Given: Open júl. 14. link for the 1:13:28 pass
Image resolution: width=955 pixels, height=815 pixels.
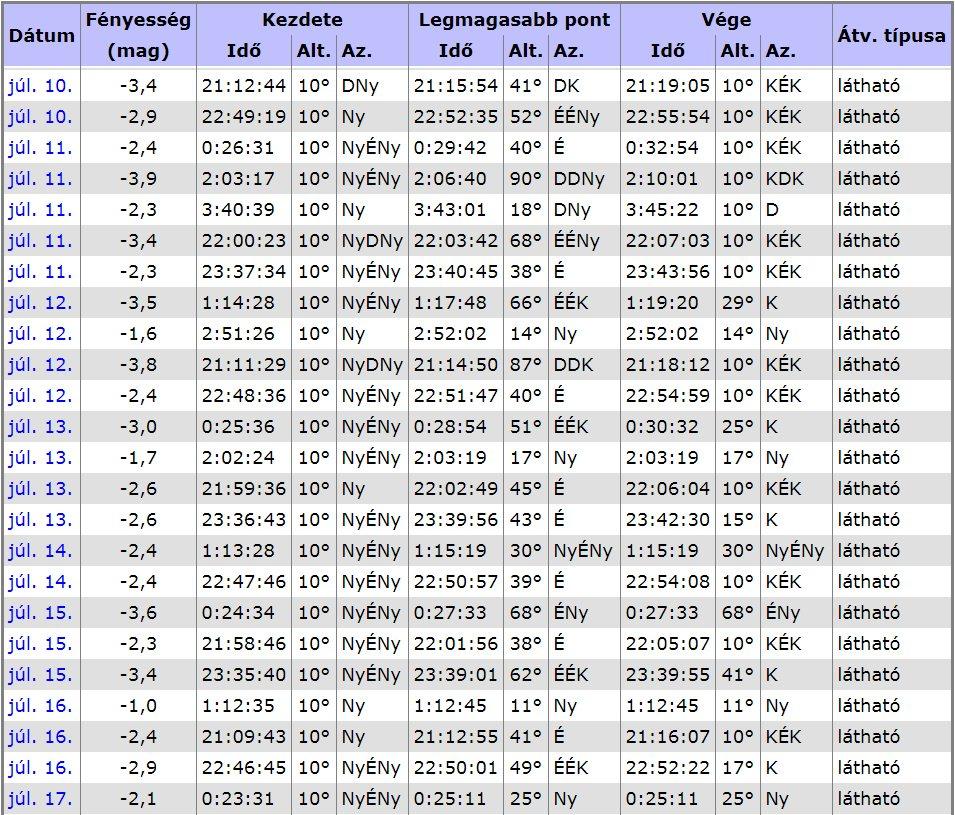Looking at the screenshot, I should coord(40,551).
